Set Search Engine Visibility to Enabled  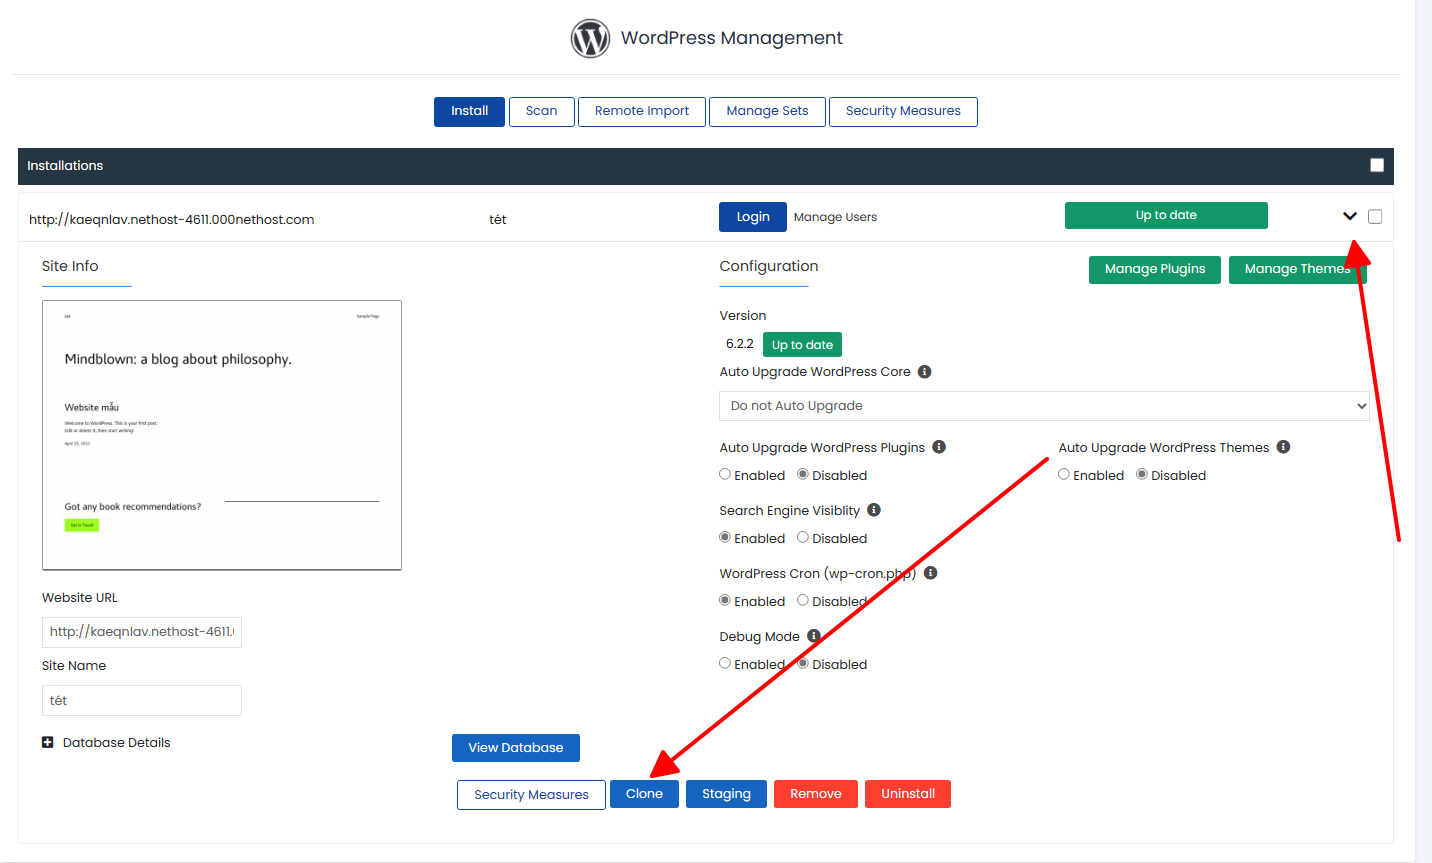point(725,537)
